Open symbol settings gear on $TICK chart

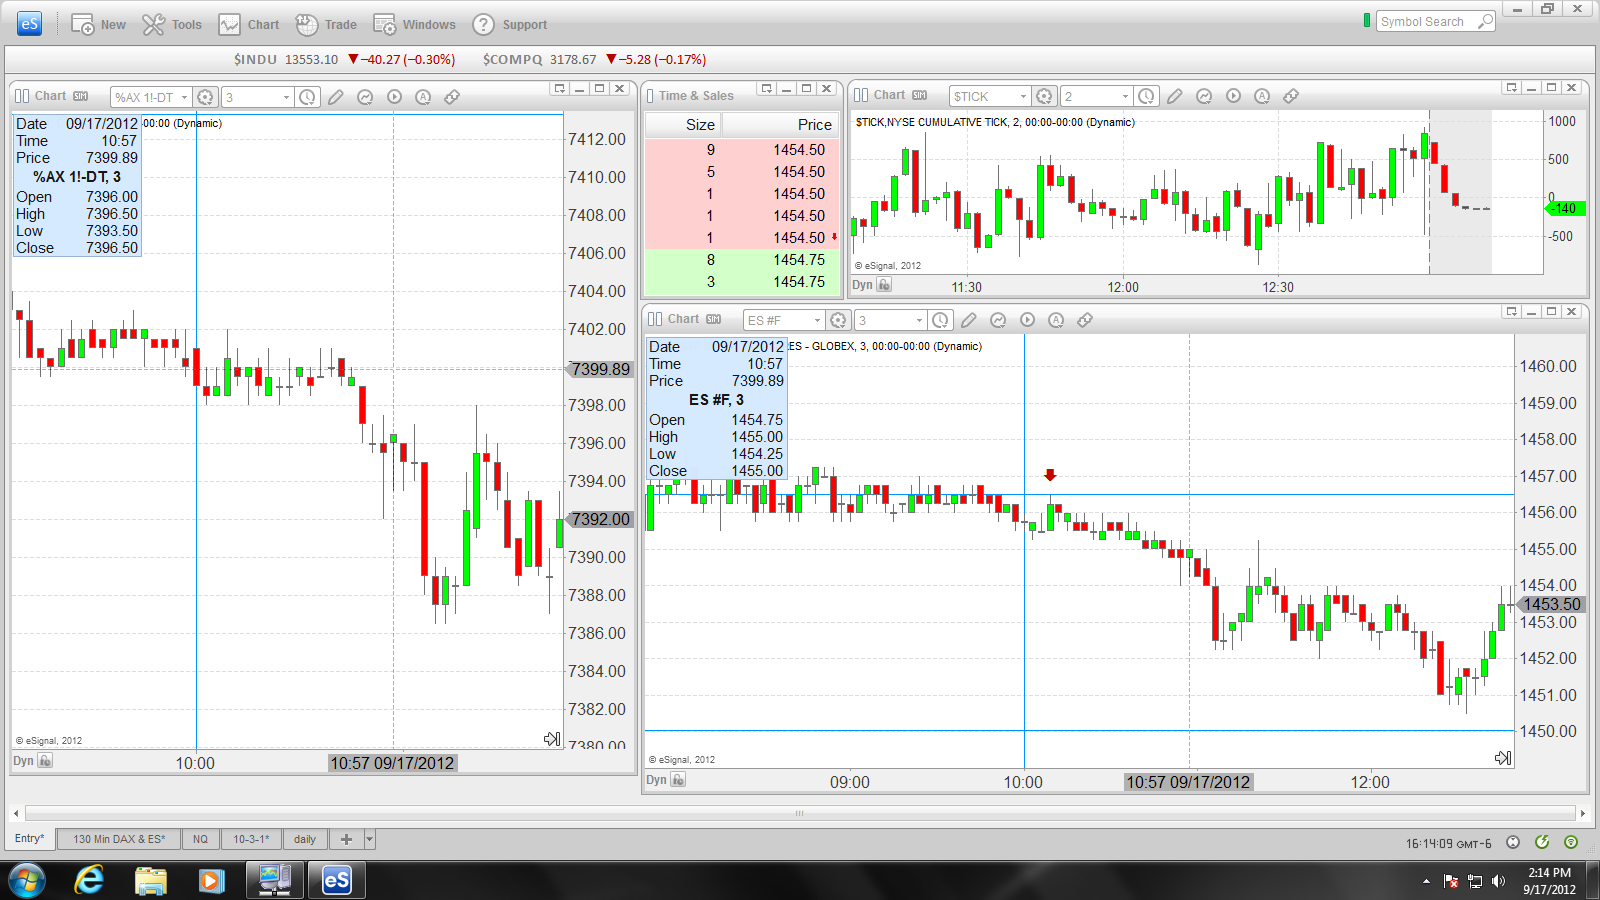pos(1044,96)
